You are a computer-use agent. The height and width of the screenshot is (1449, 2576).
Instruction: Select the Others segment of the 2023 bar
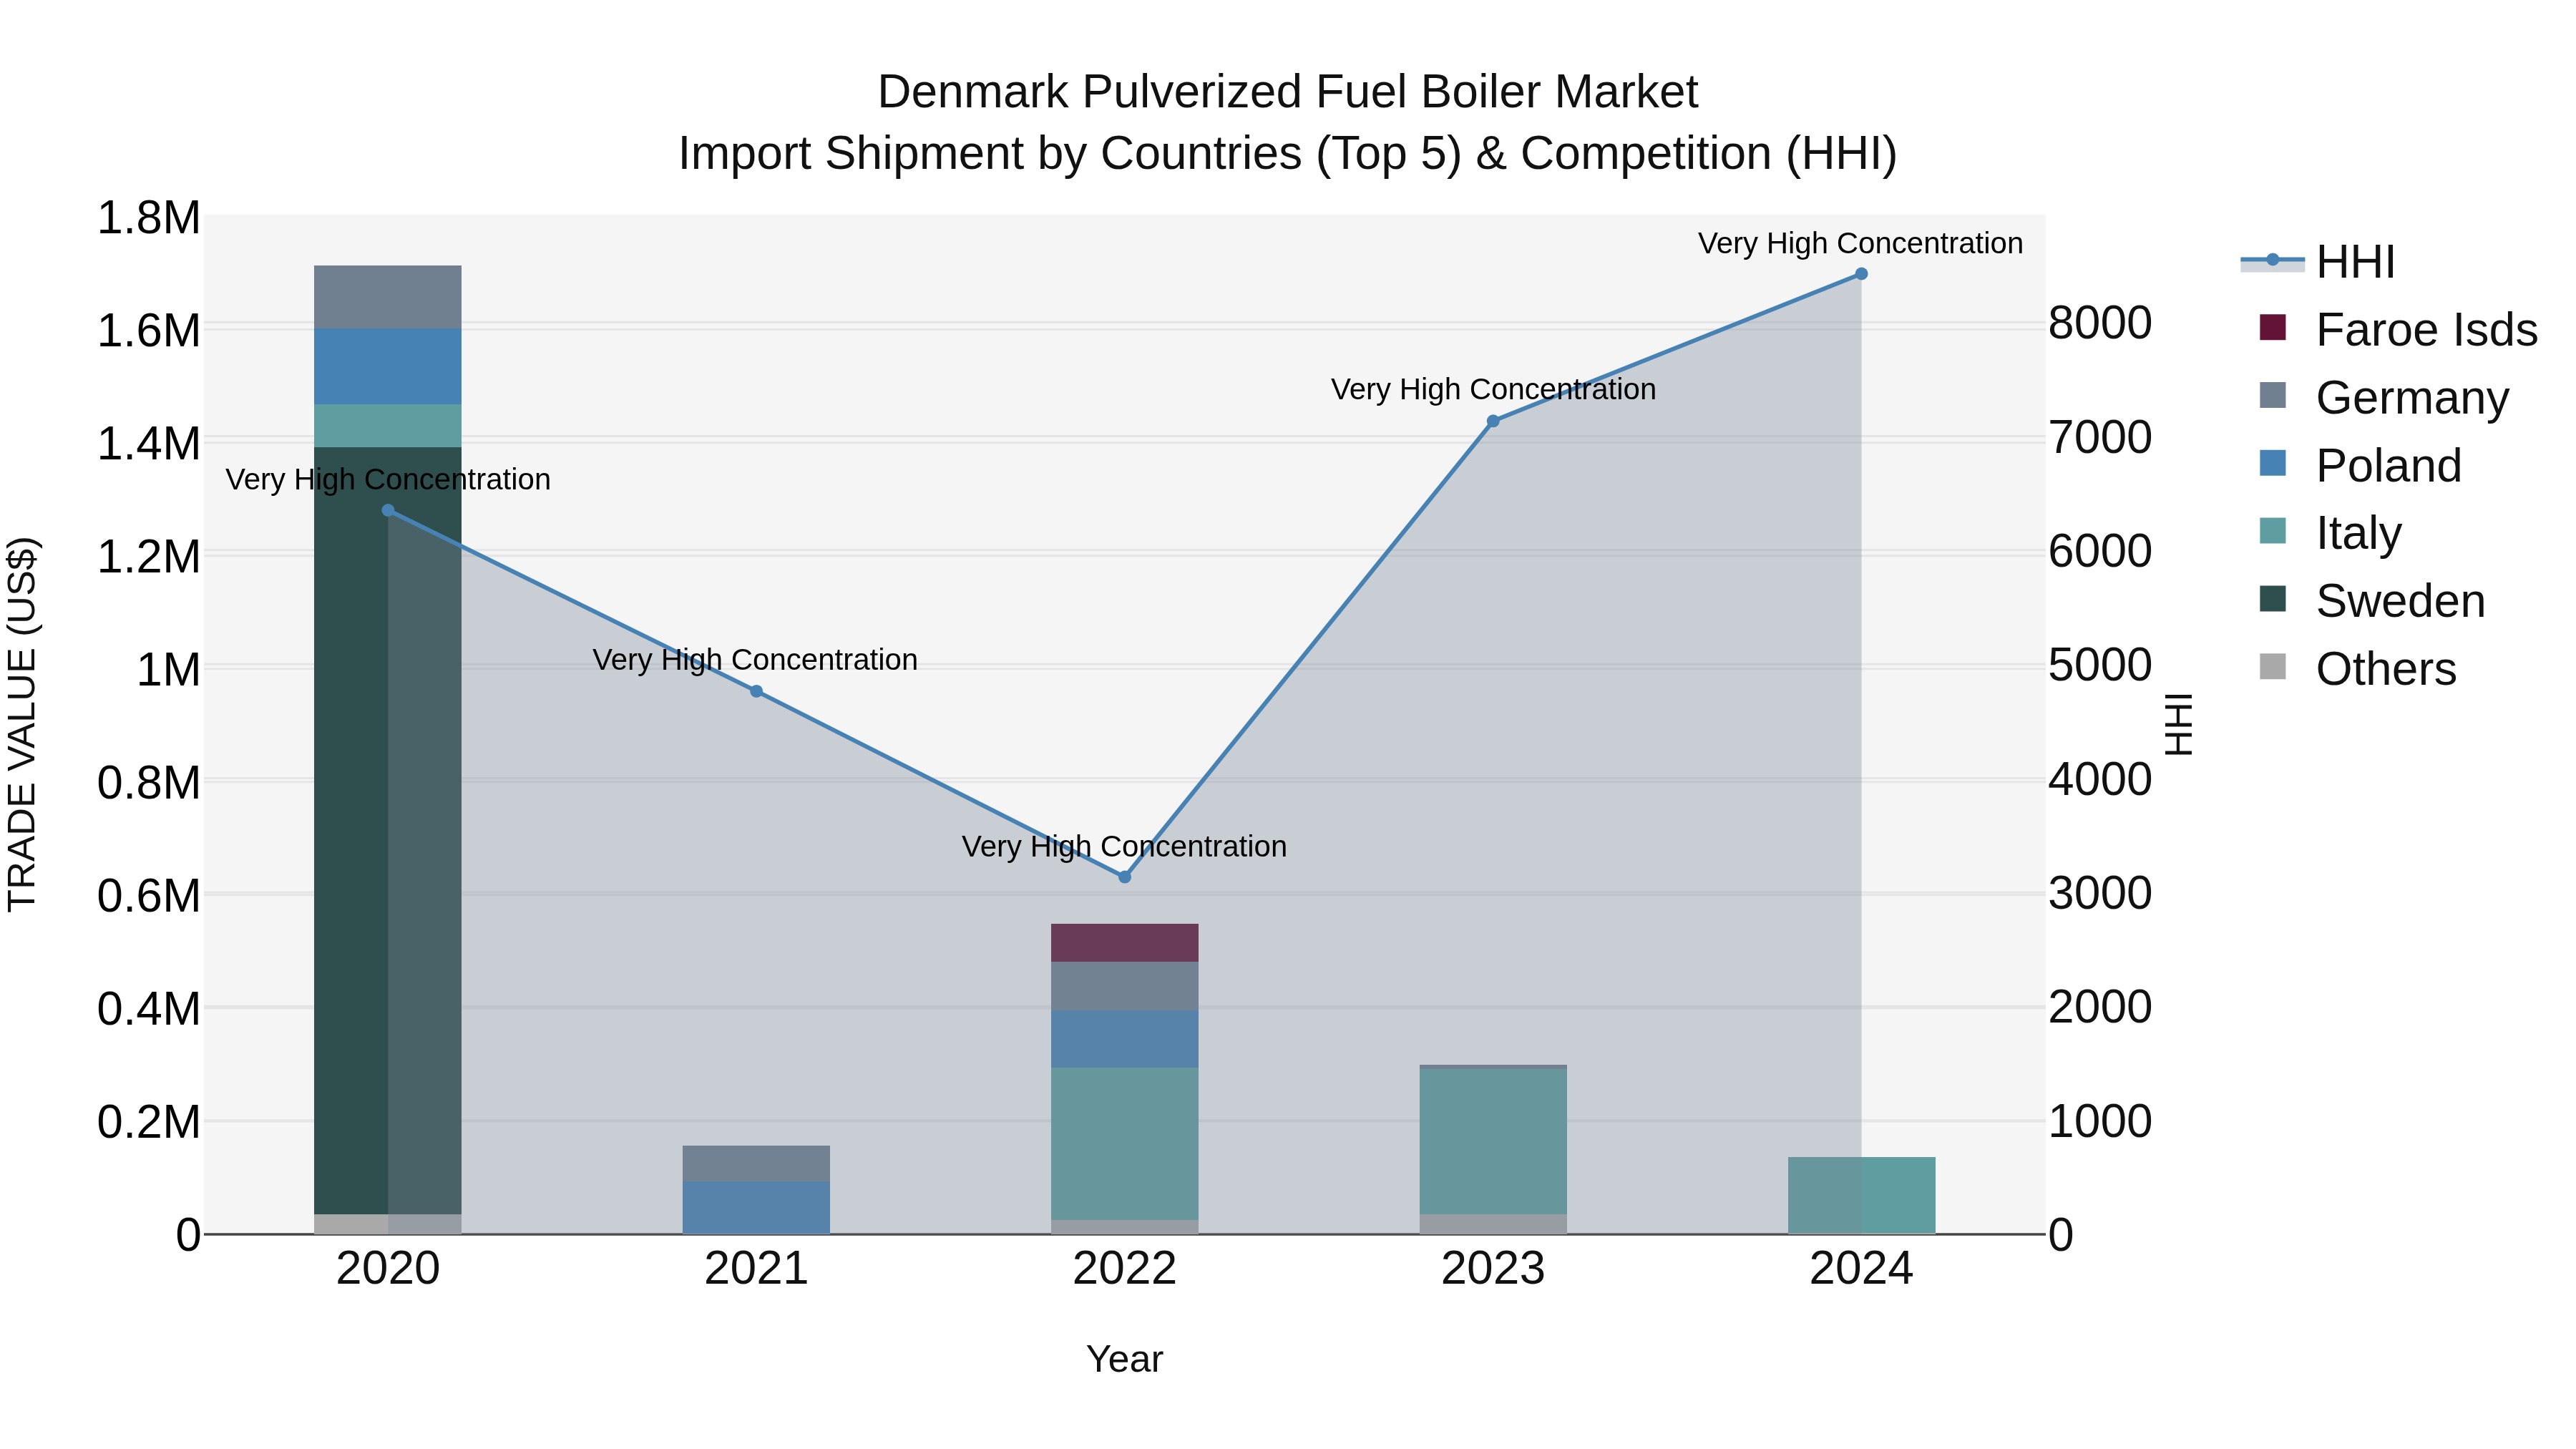pyautogui.click(x=1493, y=1225)
